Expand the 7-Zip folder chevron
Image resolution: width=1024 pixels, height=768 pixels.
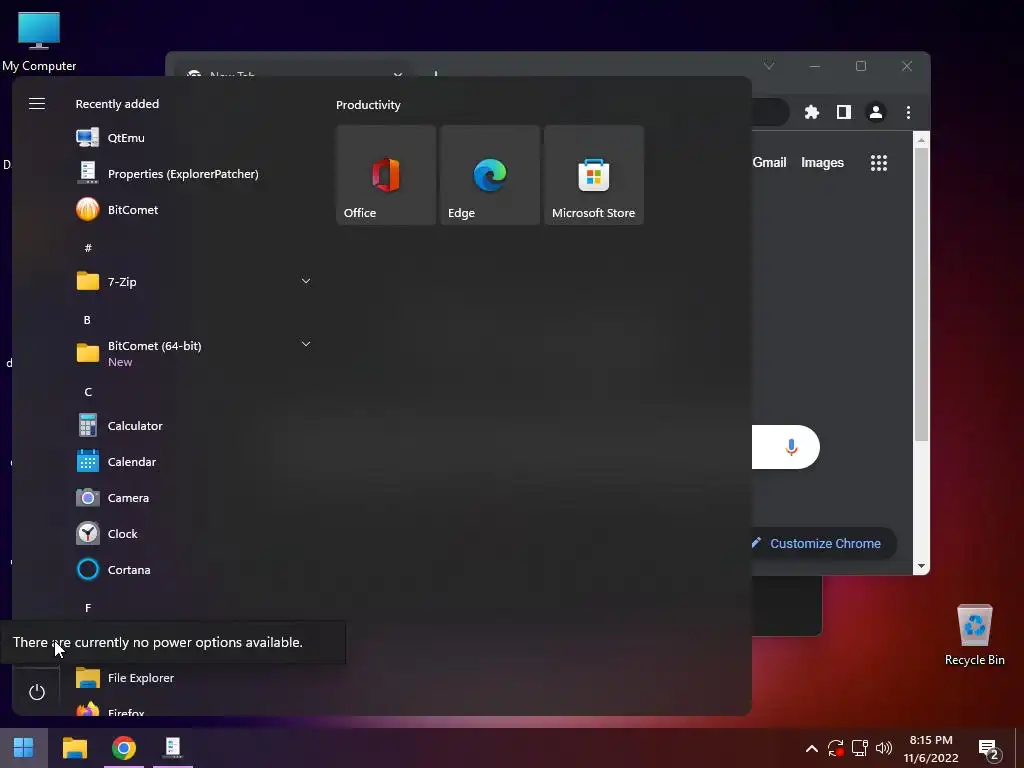(x=306, y=281)
